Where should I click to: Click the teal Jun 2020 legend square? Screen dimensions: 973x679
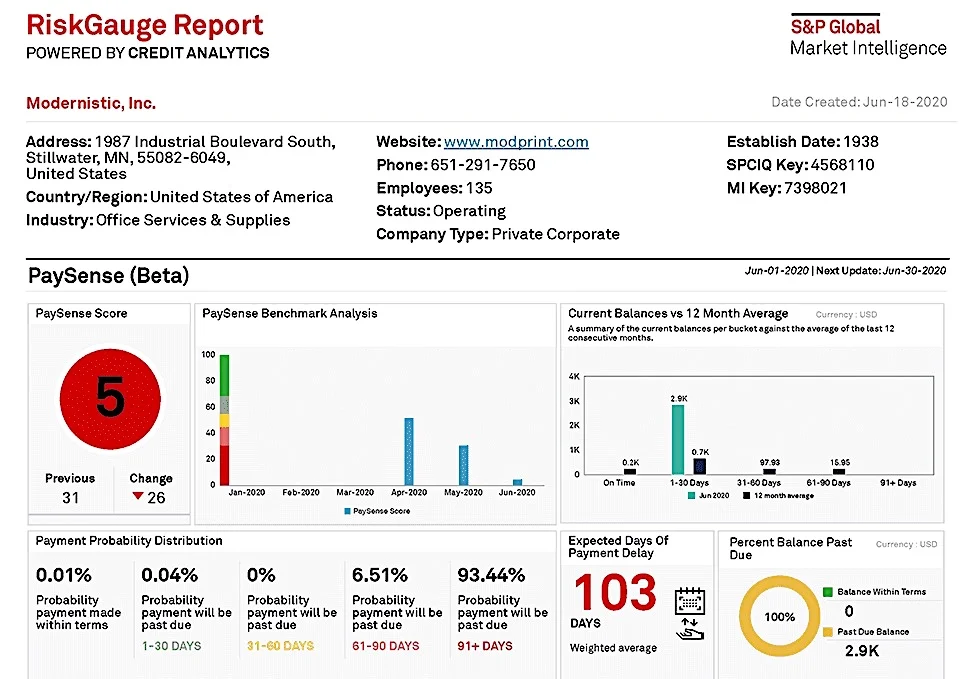pos(691,495)
